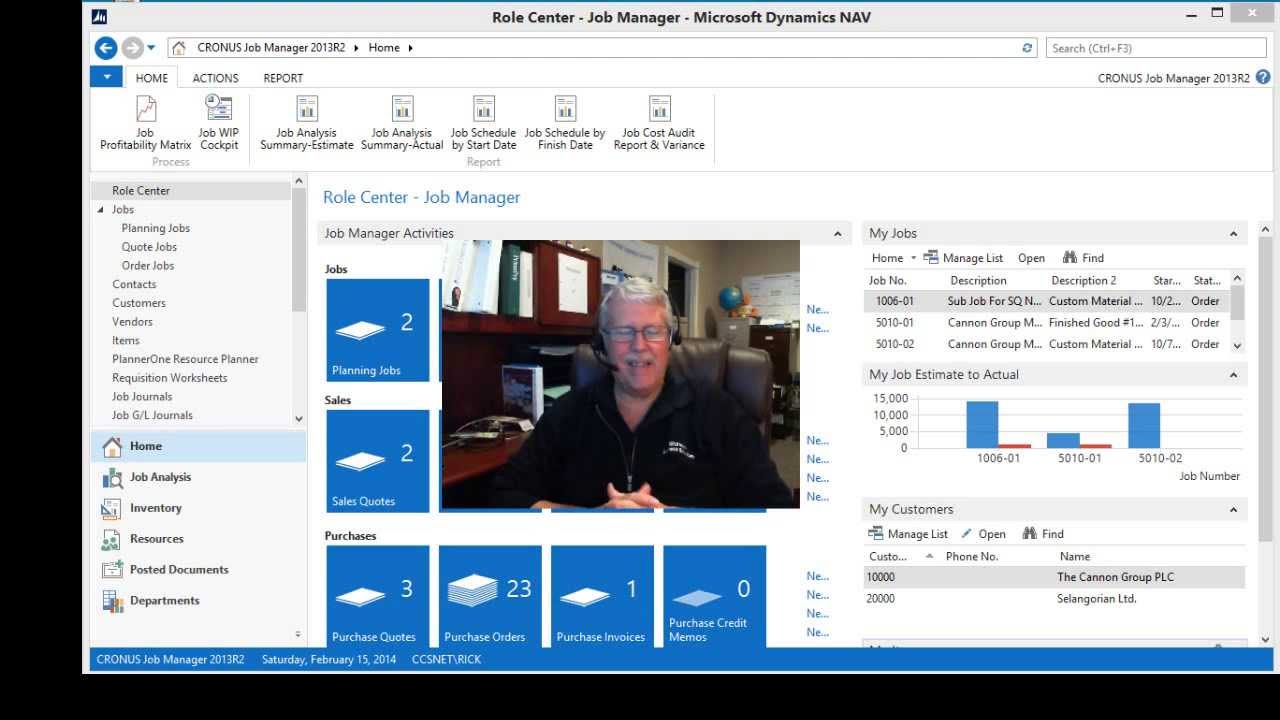
Task: Open Home dropdown in My Jobs
Action: tap(893, 258)
